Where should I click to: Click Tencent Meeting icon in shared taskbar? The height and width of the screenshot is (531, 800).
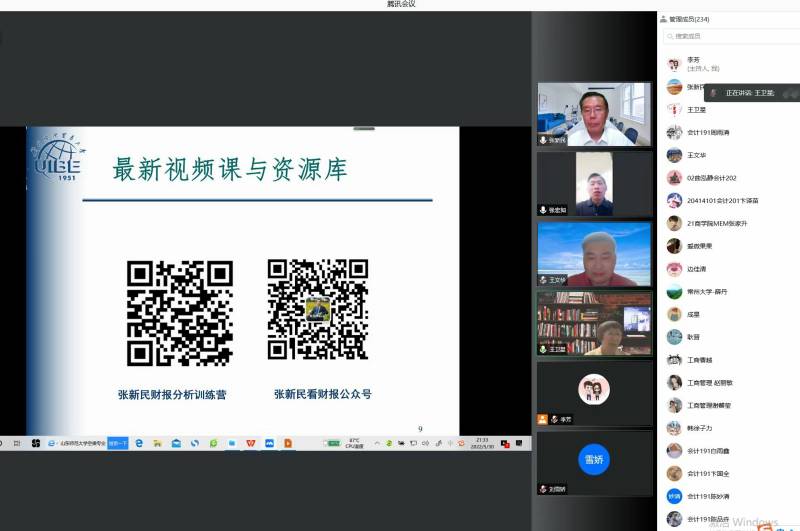point(269,443)
